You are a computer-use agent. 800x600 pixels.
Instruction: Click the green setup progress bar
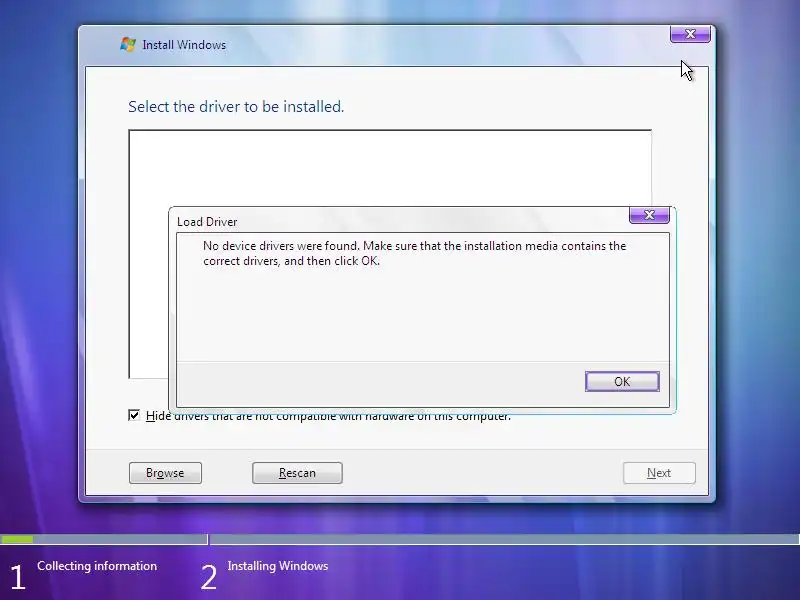click(17, 539)
